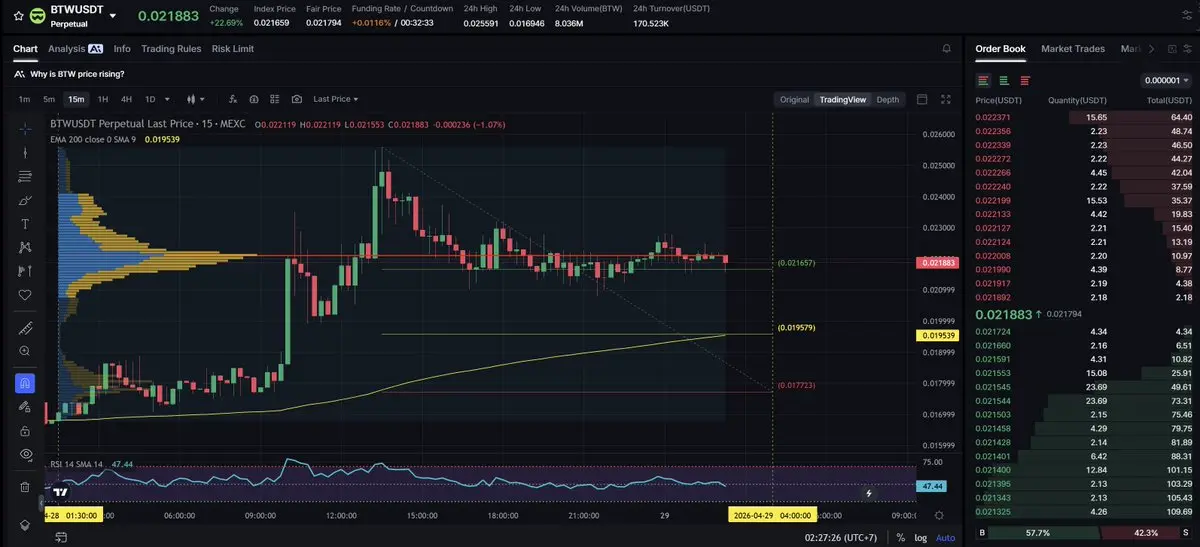The height and width of the screenshot is (547, 1200).
Task: Show more order panel tabs chevron
Action: click(x=1150, y=48)
